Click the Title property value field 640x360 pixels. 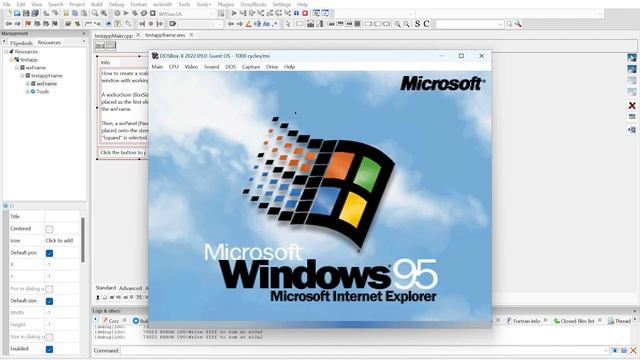[62, 216]
